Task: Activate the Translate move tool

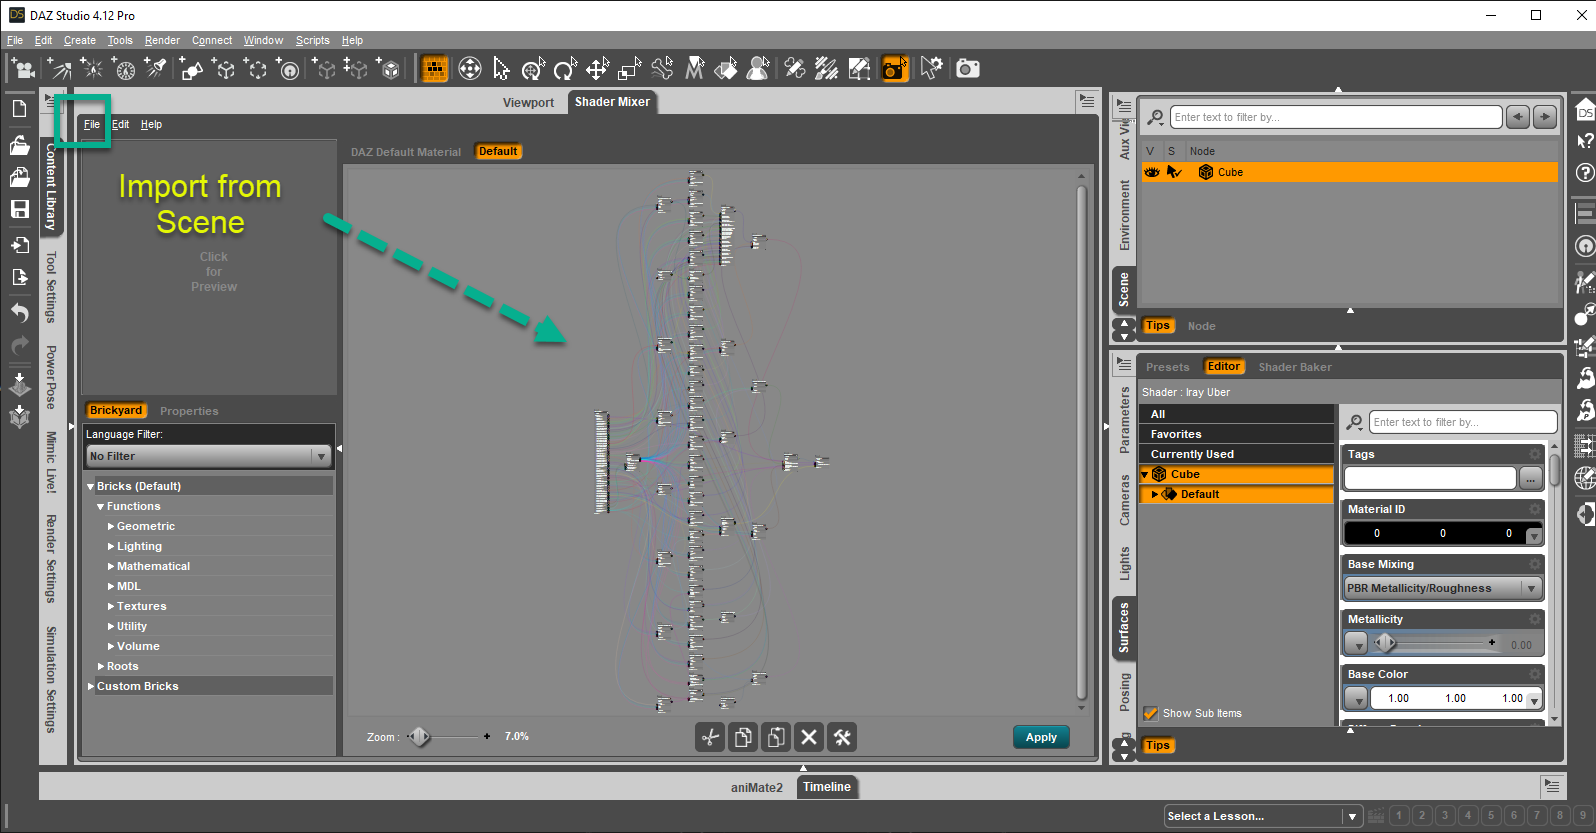Action: click(x=597, y=68)
